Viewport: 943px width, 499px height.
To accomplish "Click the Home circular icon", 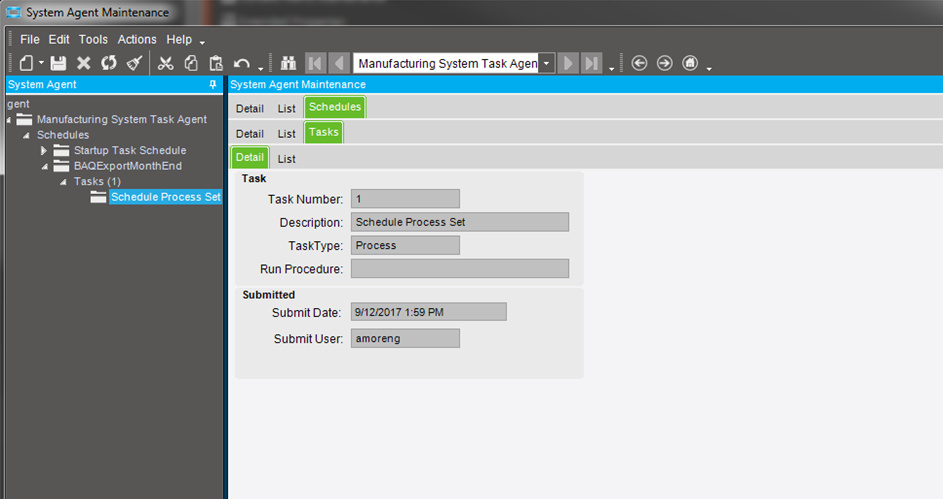I will 690,63.
